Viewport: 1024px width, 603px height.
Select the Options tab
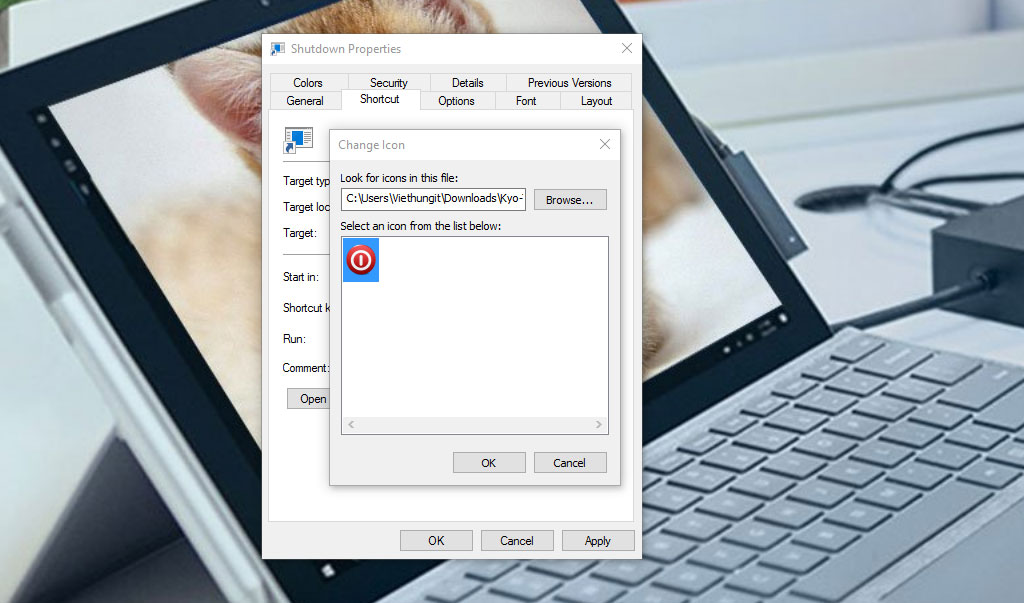point(456,101)
